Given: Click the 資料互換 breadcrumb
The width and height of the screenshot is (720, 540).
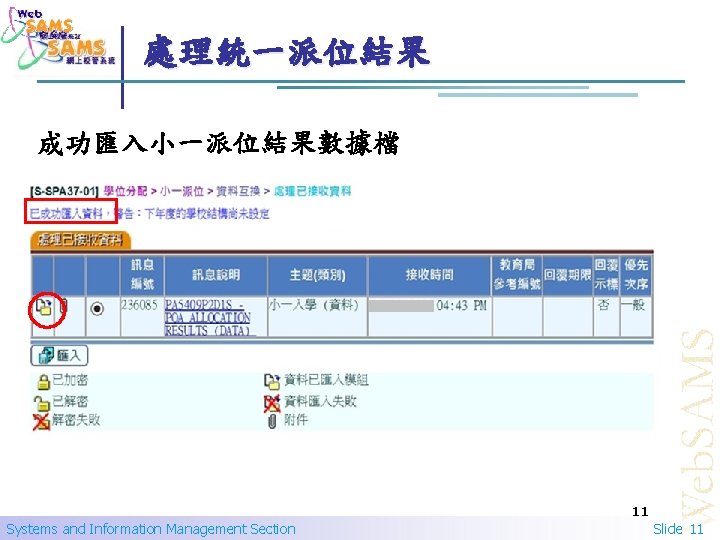Looking at the screenshot, I should coord(238,191).
